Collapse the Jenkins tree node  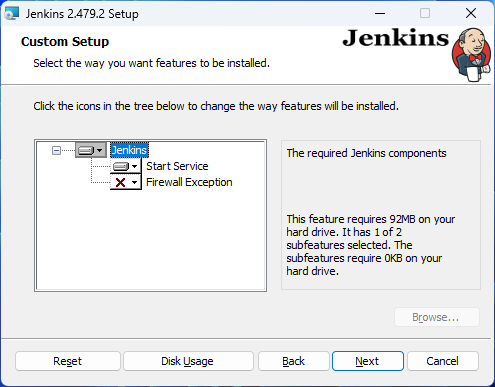[x=56, y=151]
